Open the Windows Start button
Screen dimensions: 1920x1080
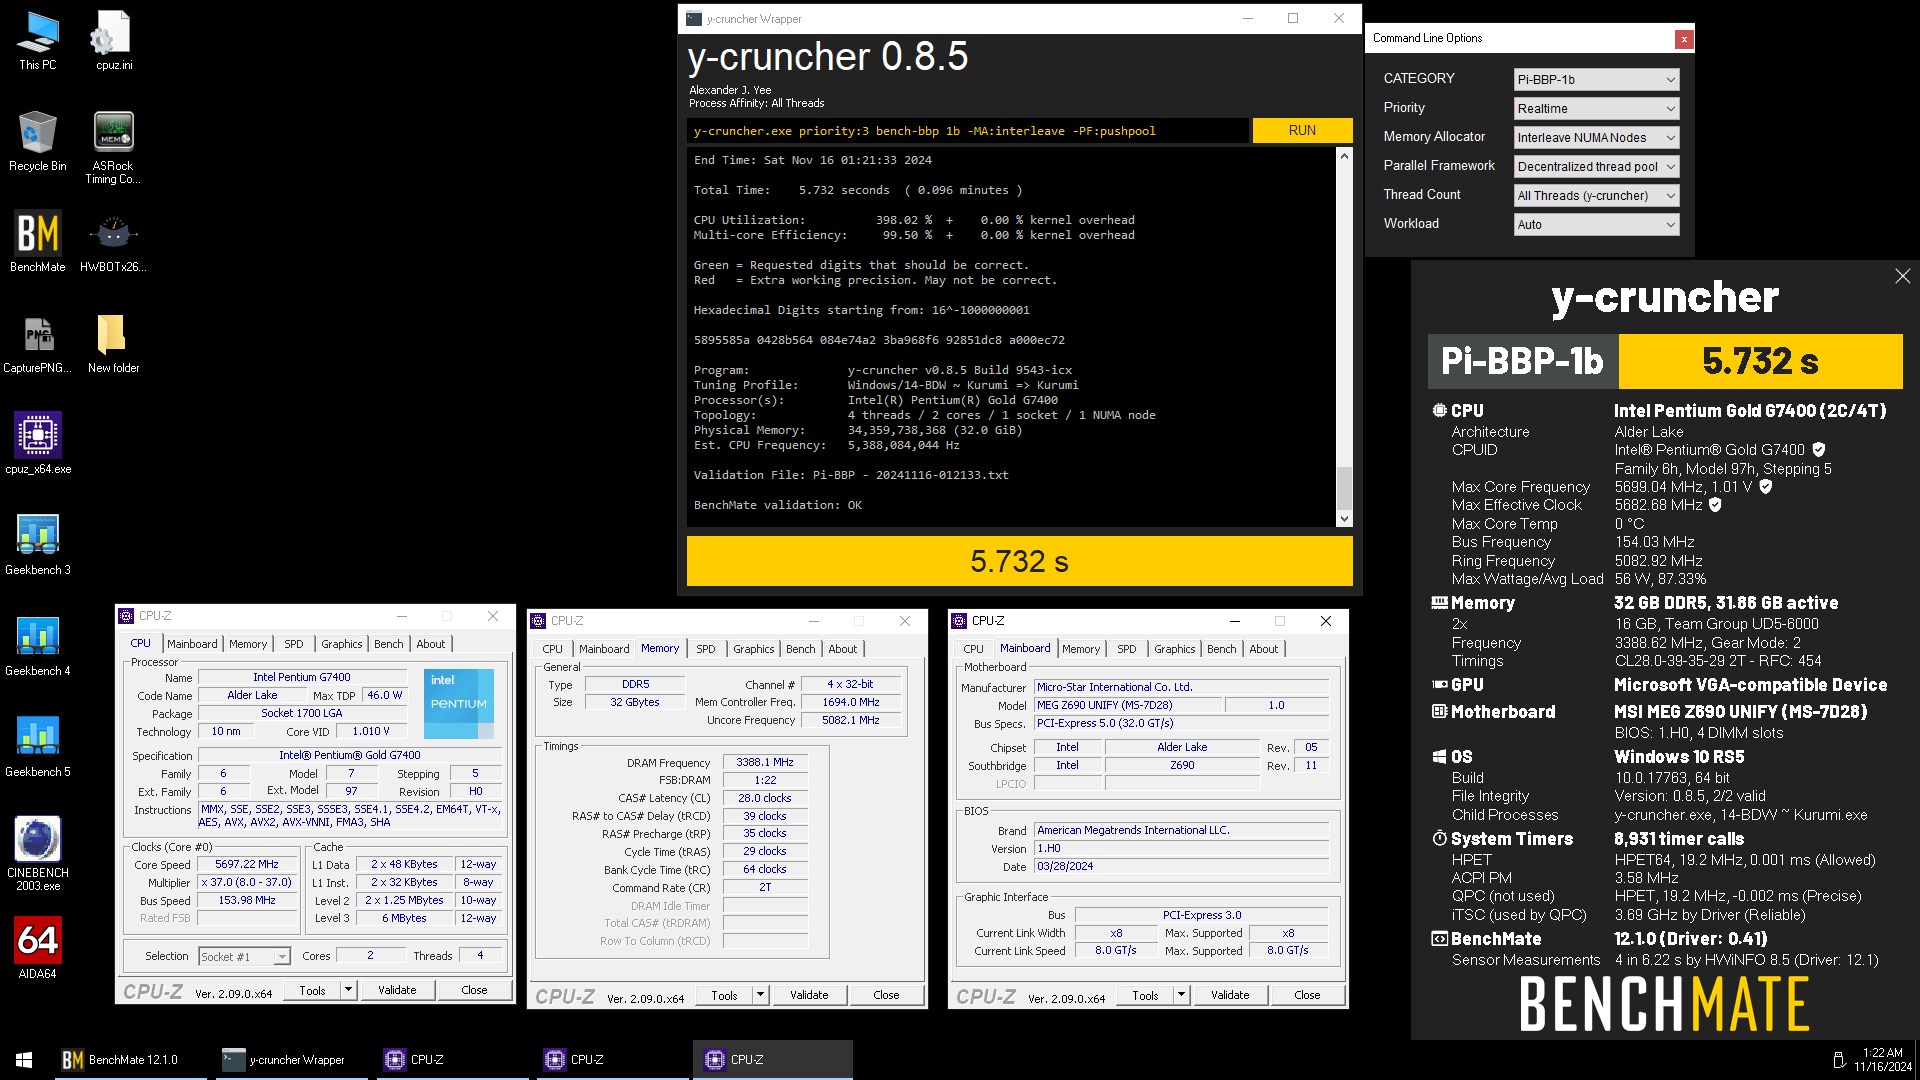click(x=24, y=1060)
